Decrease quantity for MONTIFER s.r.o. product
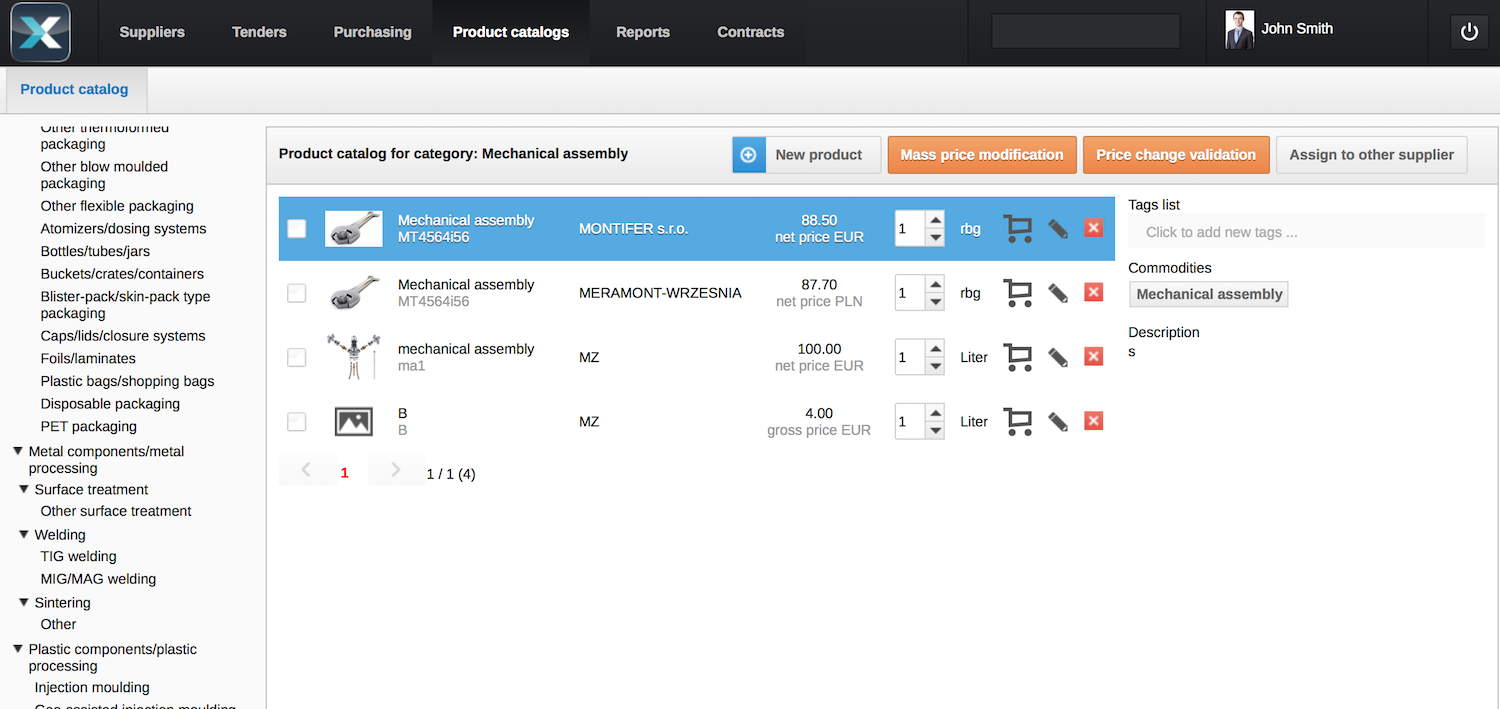 [935, 238]
